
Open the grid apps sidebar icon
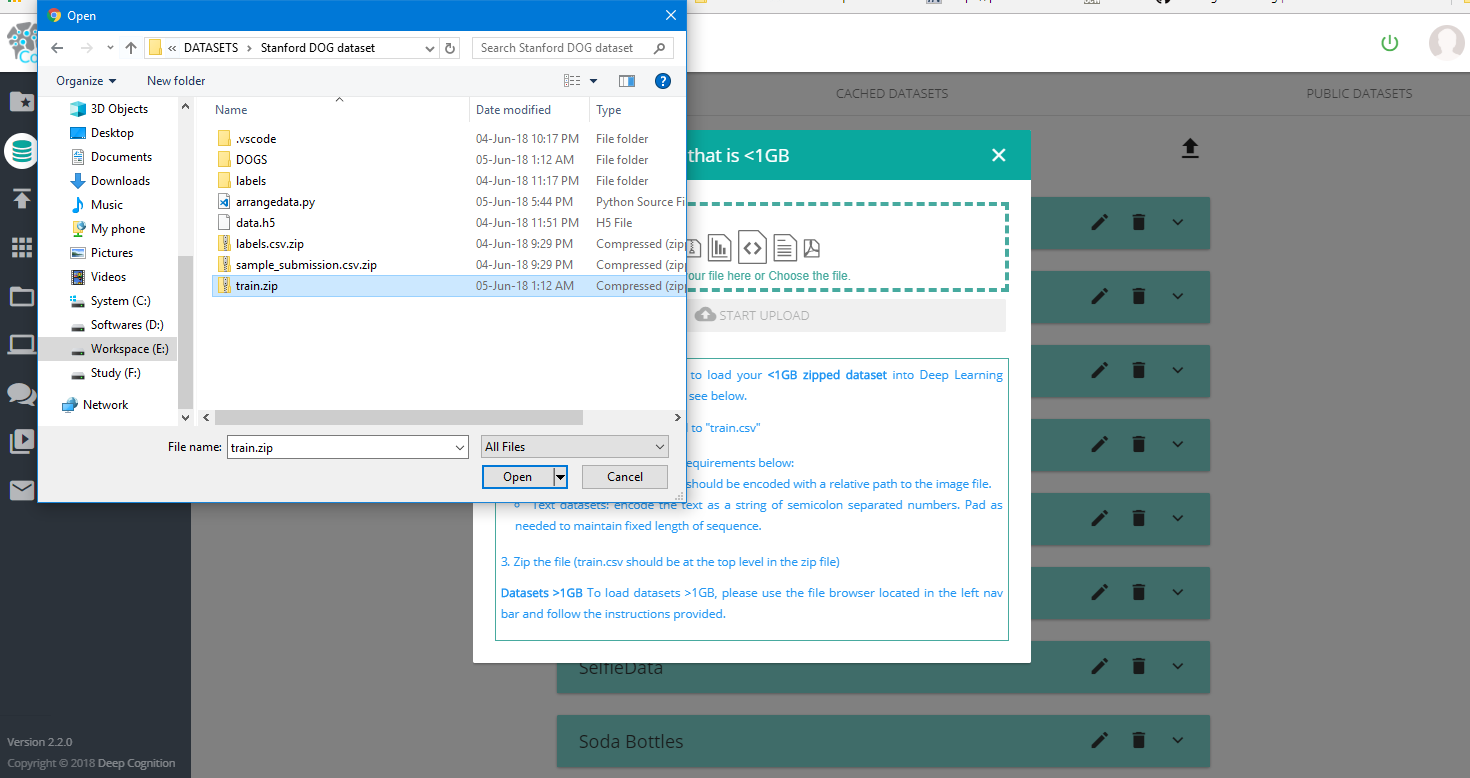[21, 247]
